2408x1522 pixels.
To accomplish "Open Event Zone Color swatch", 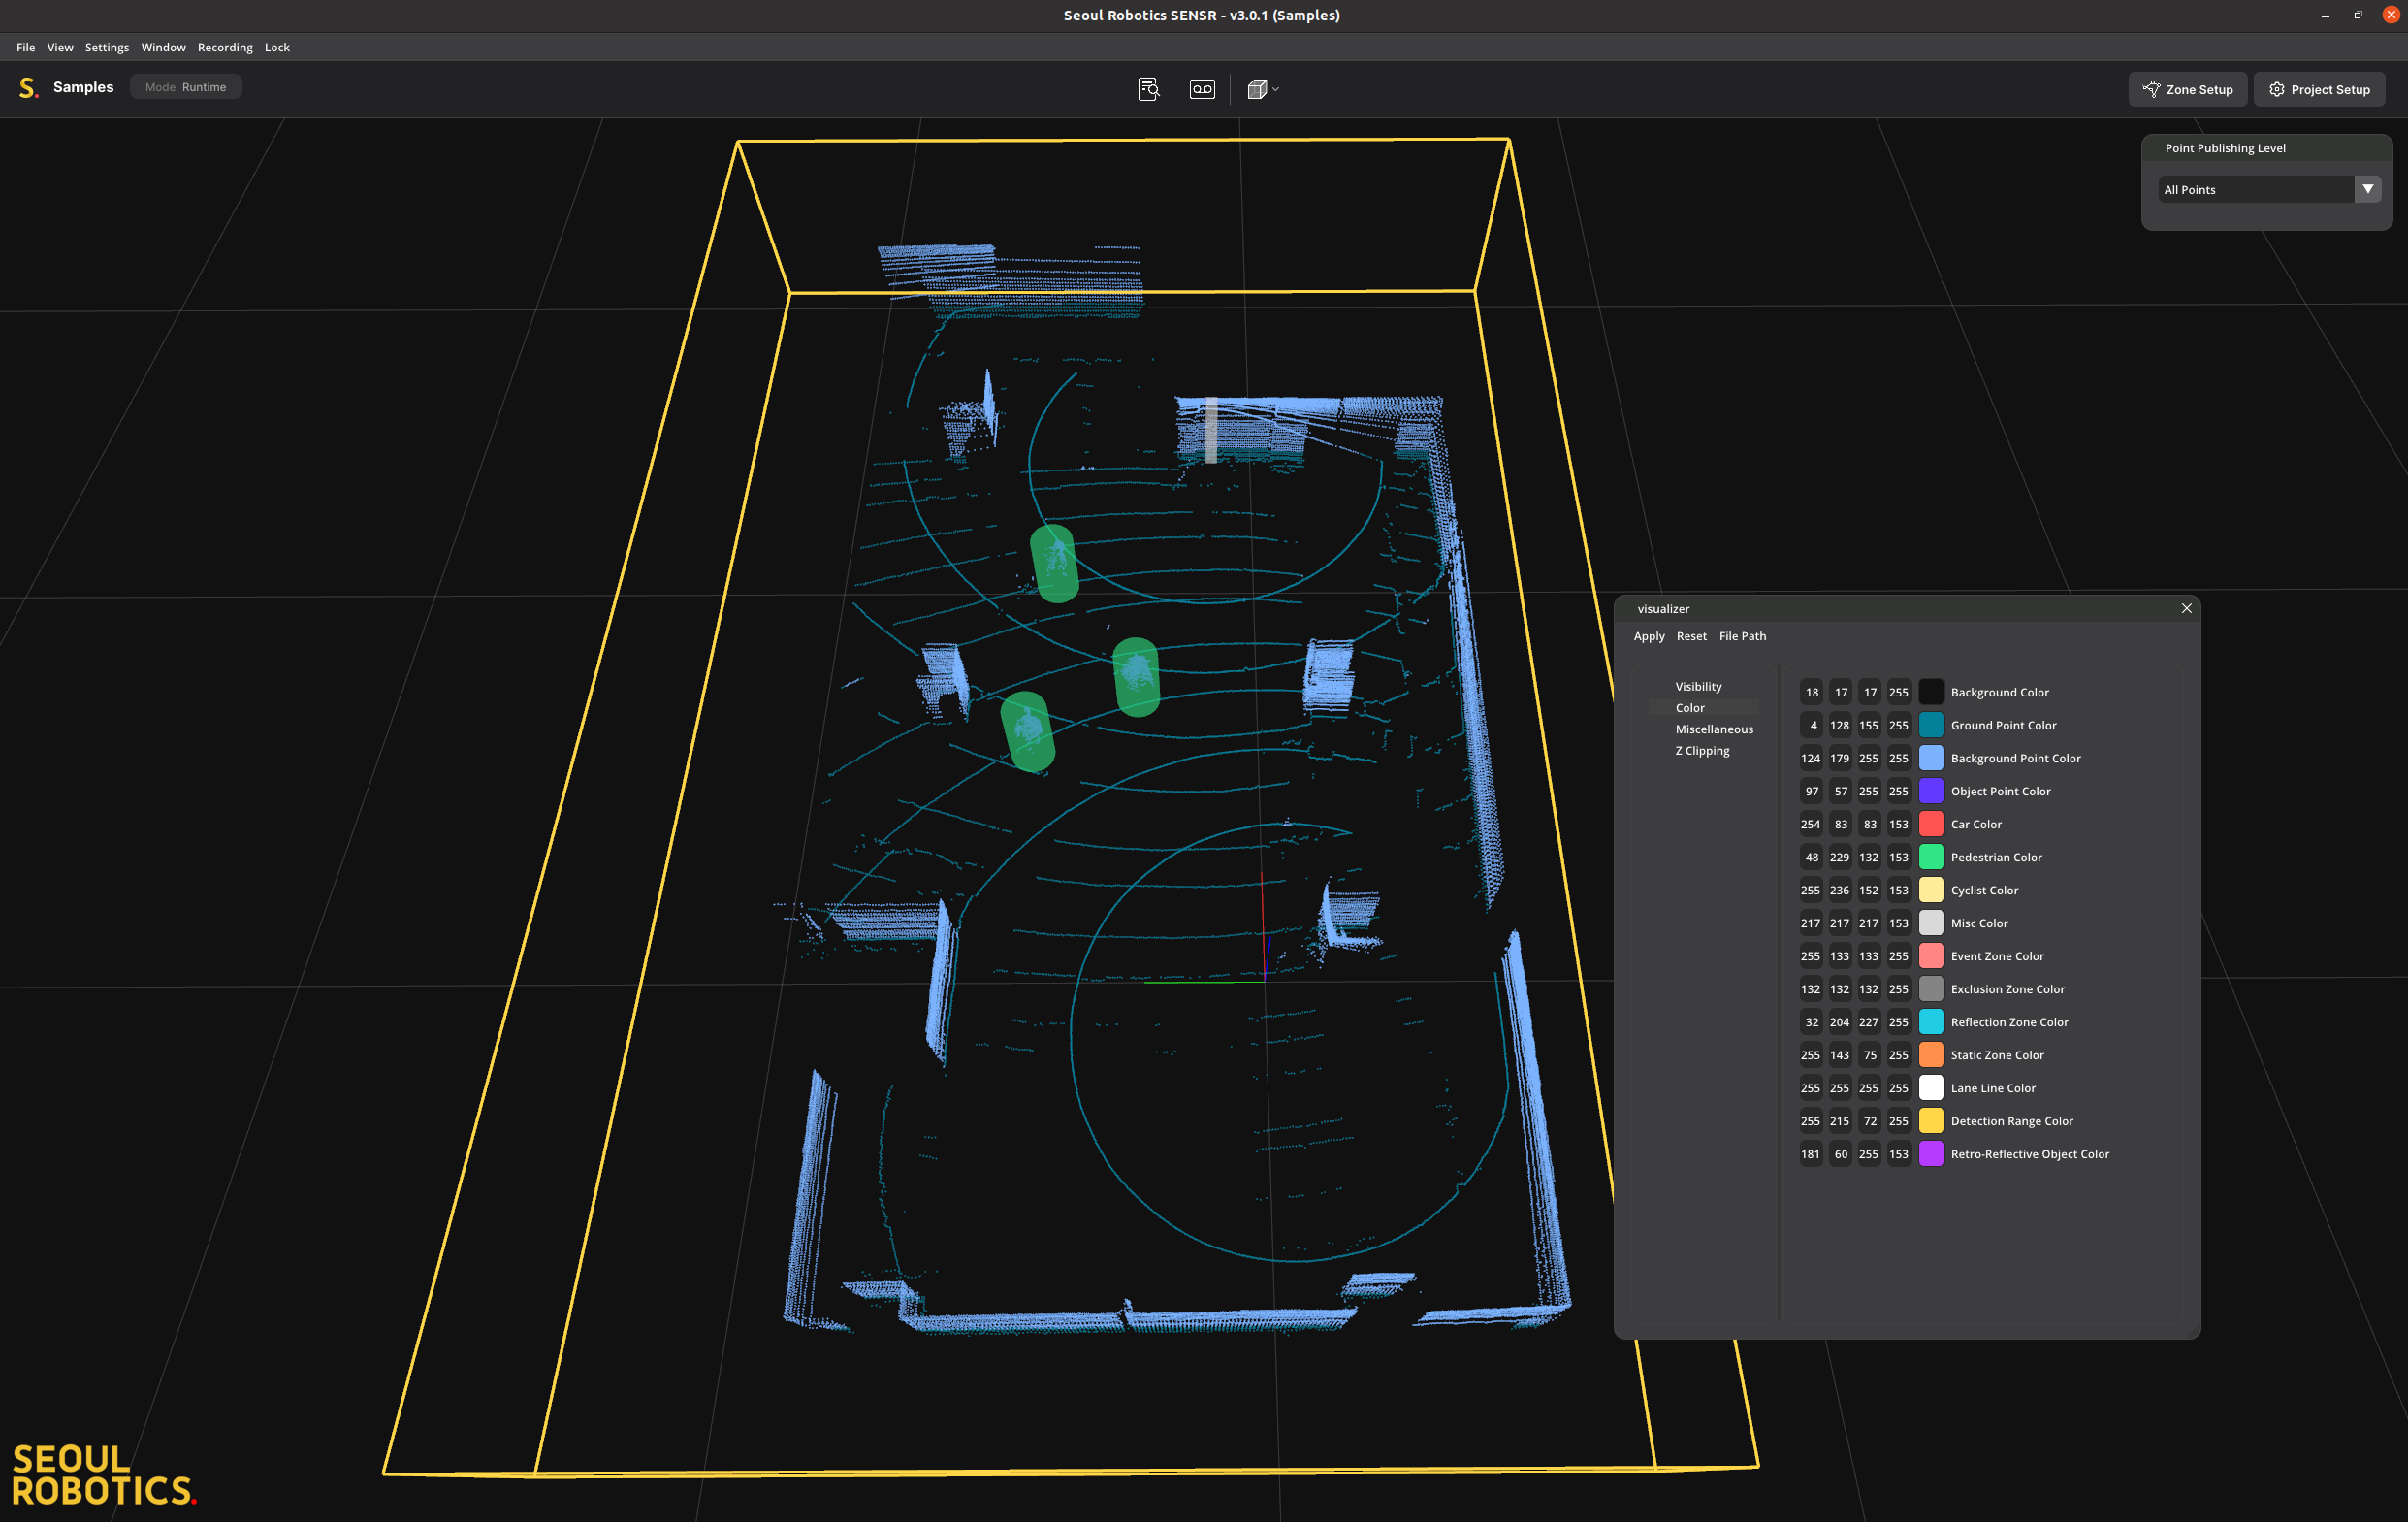I will pyautogui.click(x=1931, y=956).
